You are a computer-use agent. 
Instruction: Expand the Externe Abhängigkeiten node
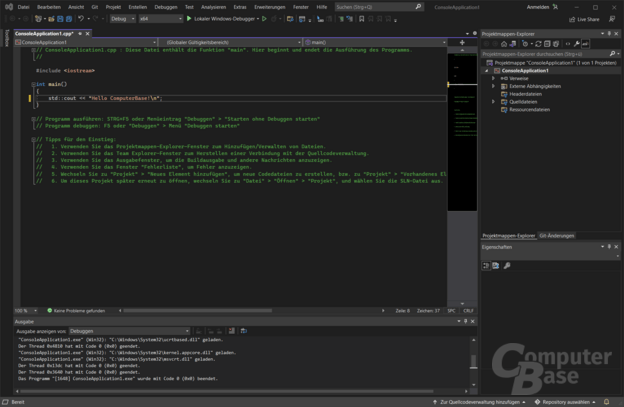pos(493,86)
